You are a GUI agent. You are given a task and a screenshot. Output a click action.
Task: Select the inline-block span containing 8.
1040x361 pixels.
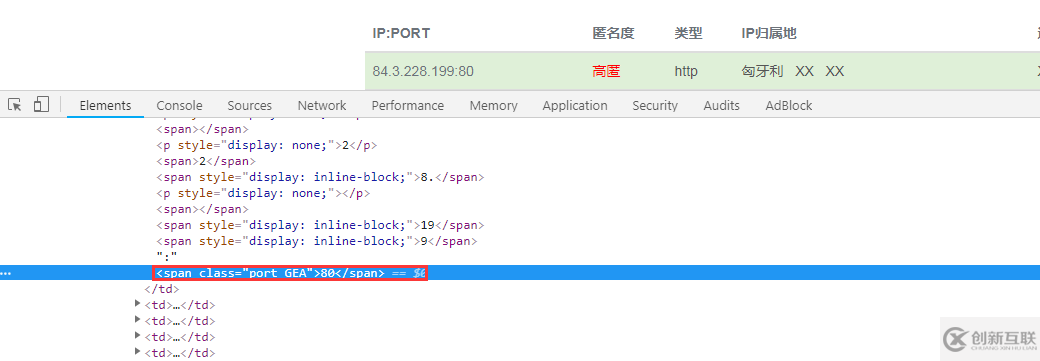click(x=320, y=177)
